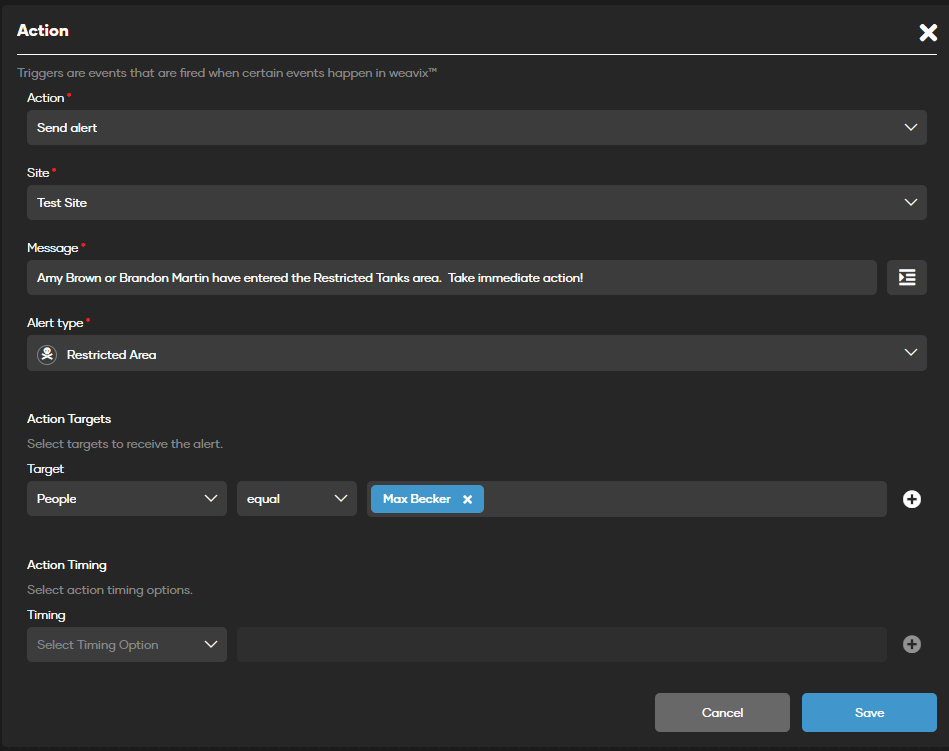Click the 'Select targets to receive the alert.' text

click(x=125, y=444)
